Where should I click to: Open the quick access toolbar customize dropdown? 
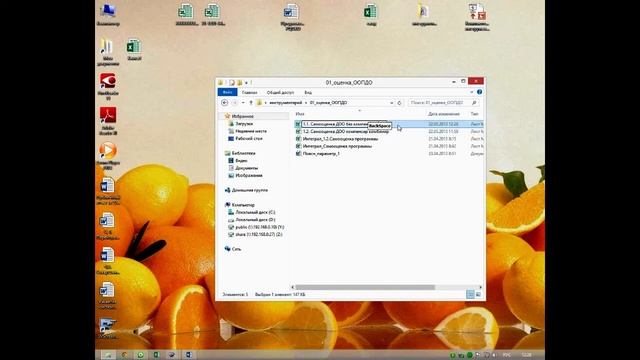click(x=246, y=83)
